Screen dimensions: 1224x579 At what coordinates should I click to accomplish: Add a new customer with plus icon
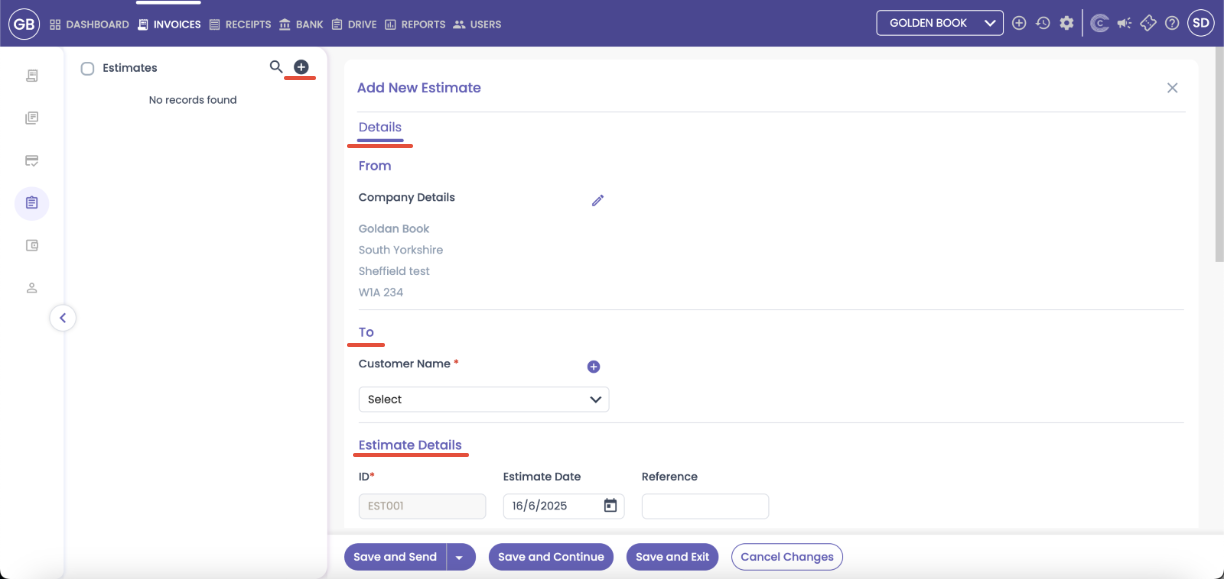point(593,367)
